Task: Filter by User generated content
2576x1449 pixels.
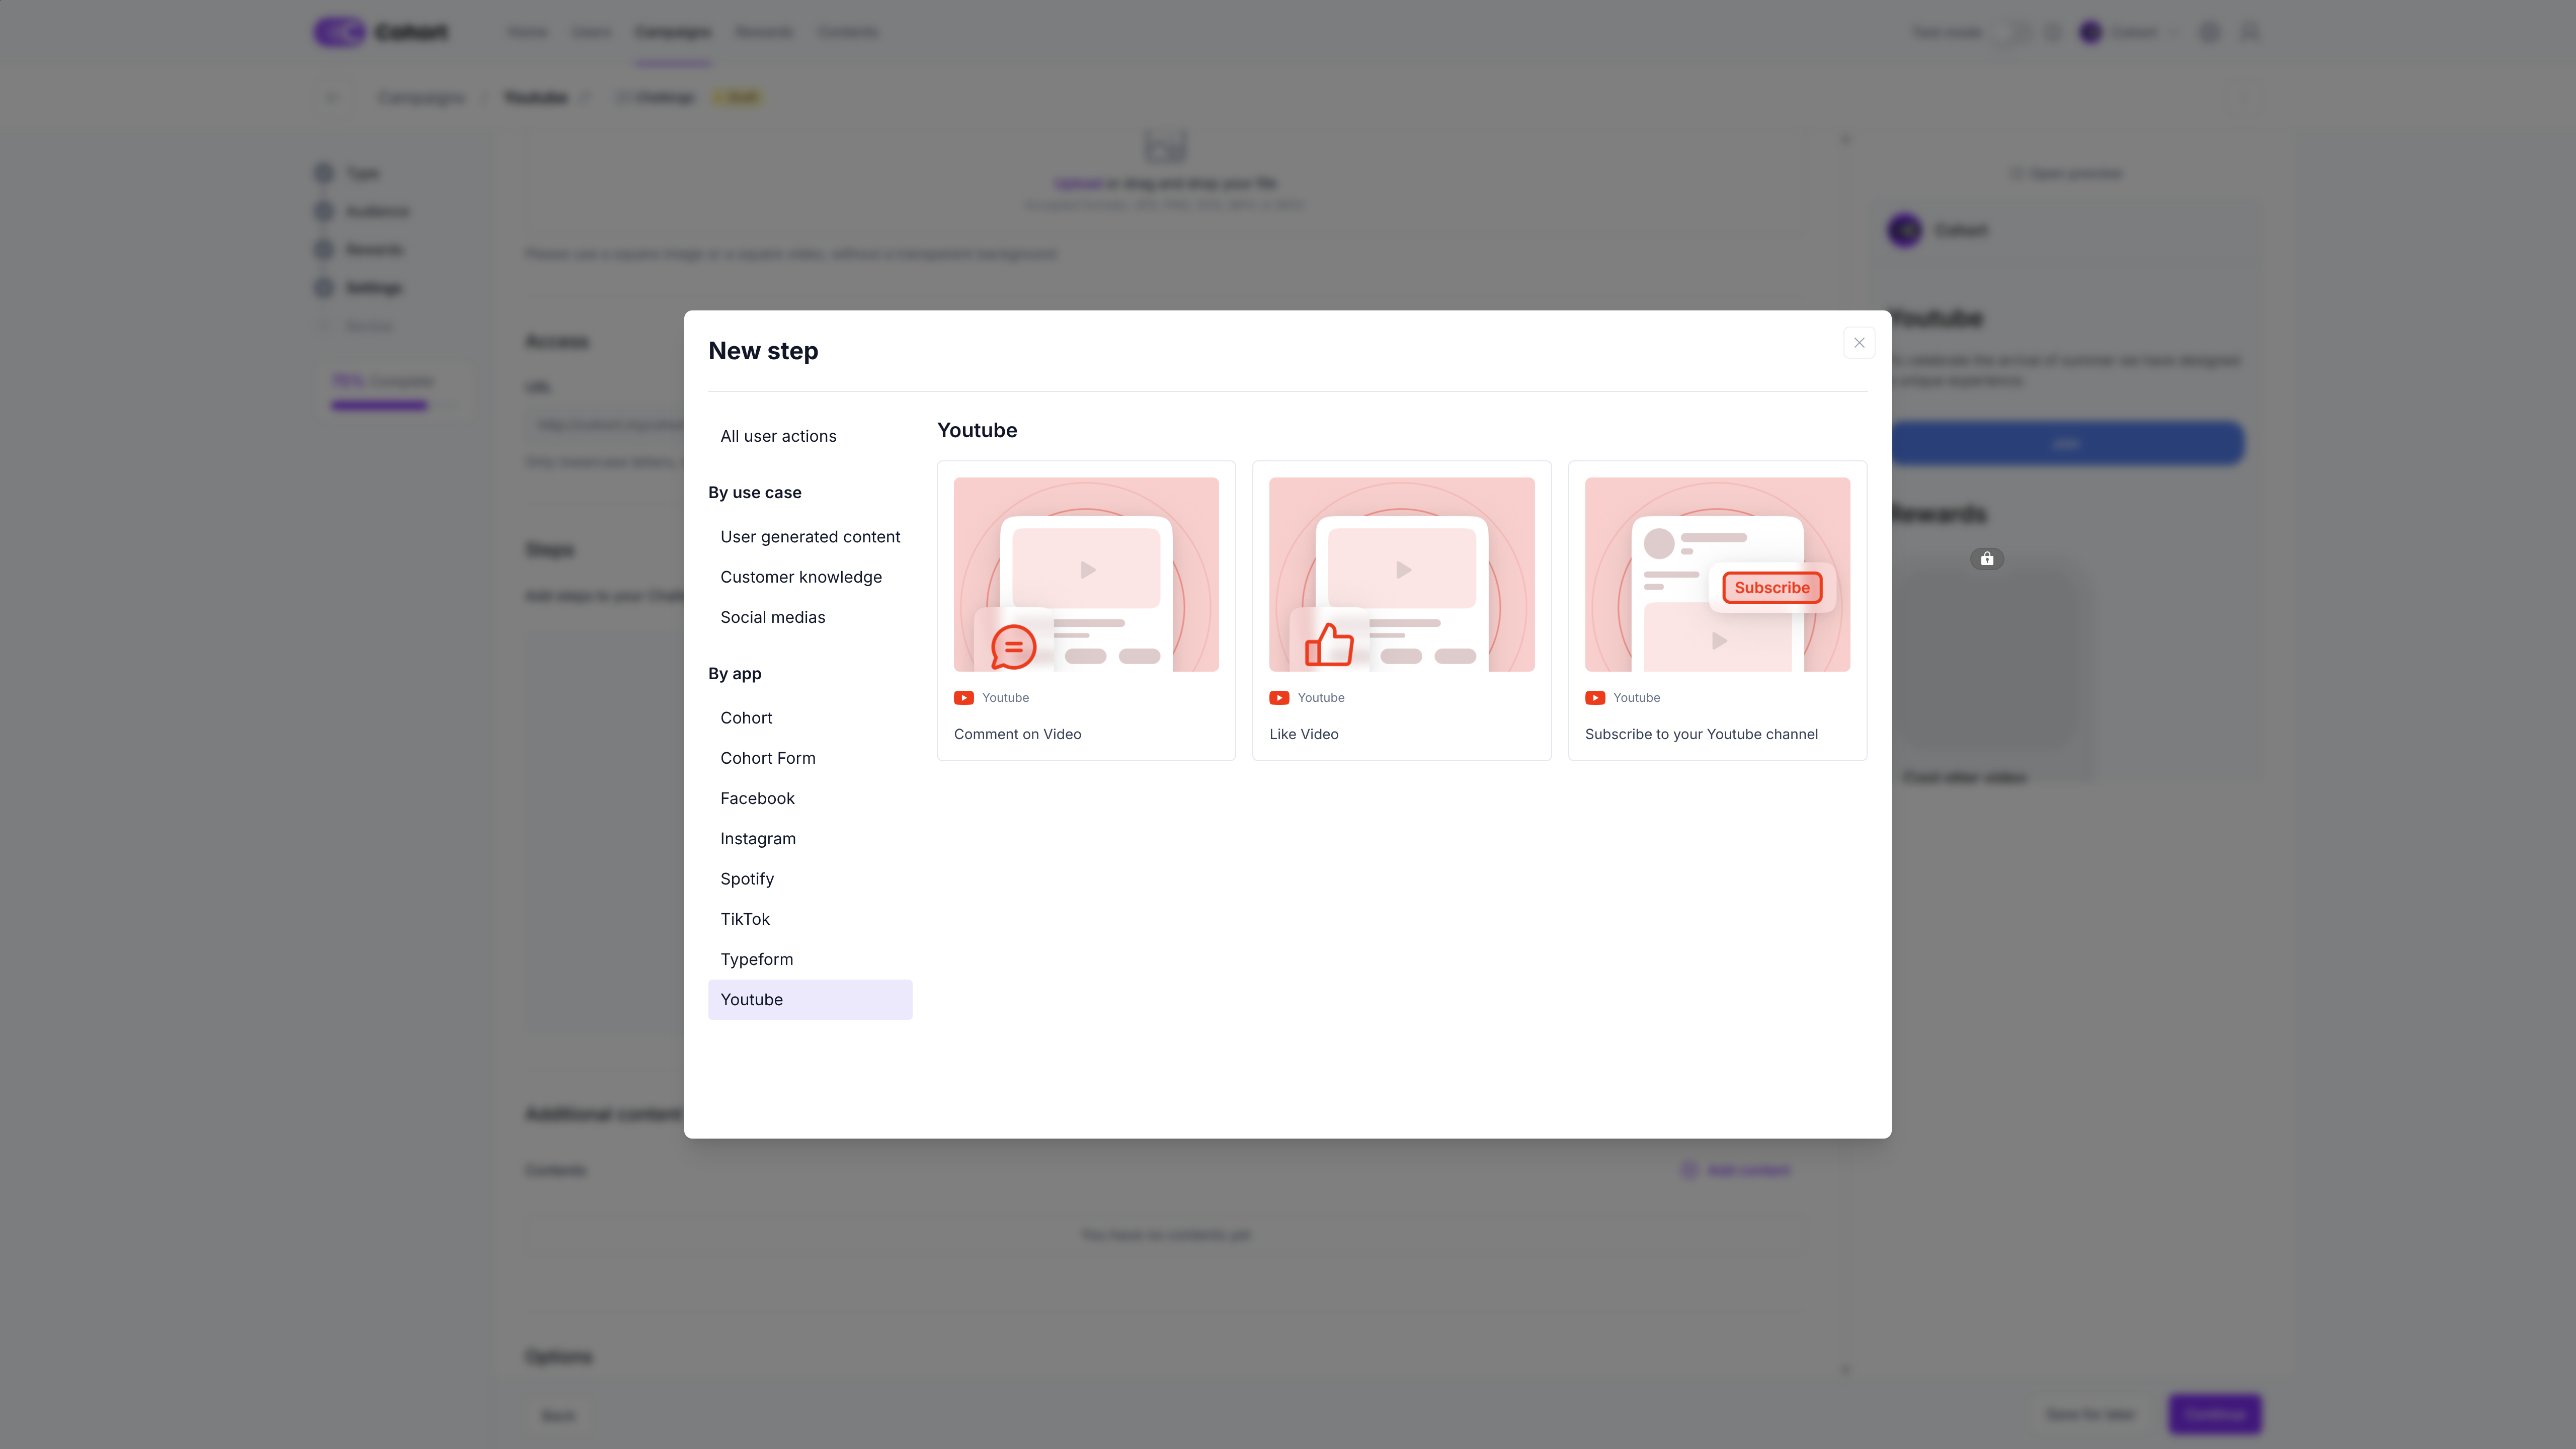Action: (x=810, y=537)
